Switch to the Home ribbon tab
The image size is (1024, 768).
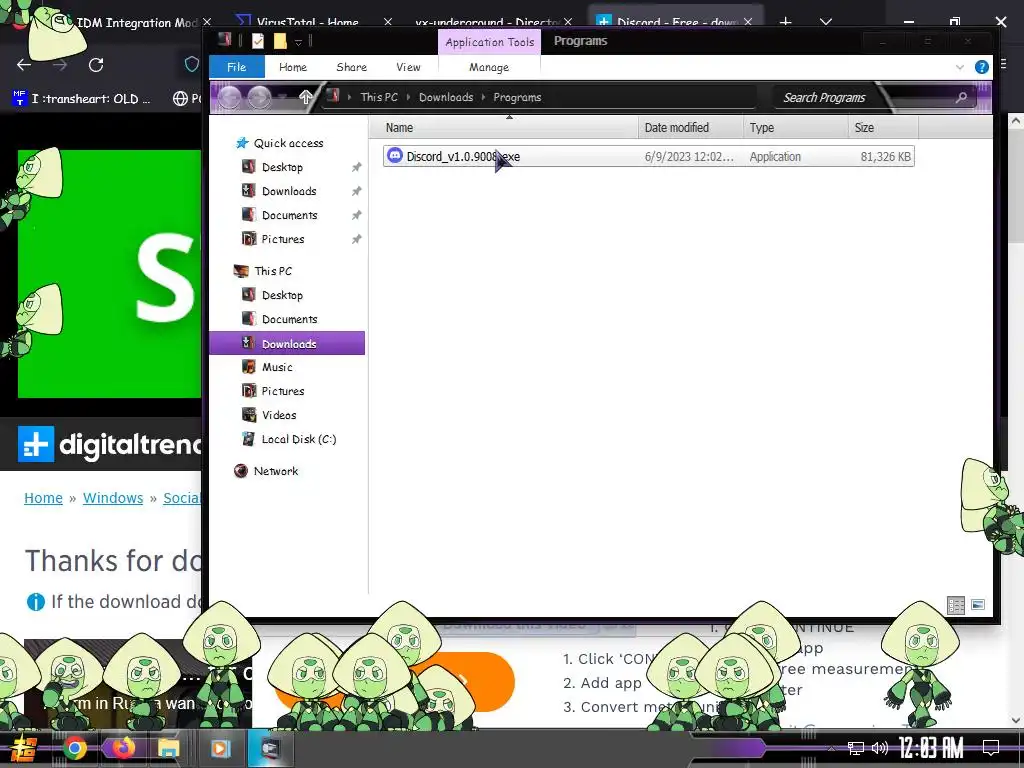pyautogui.click(x=293, y=67)
